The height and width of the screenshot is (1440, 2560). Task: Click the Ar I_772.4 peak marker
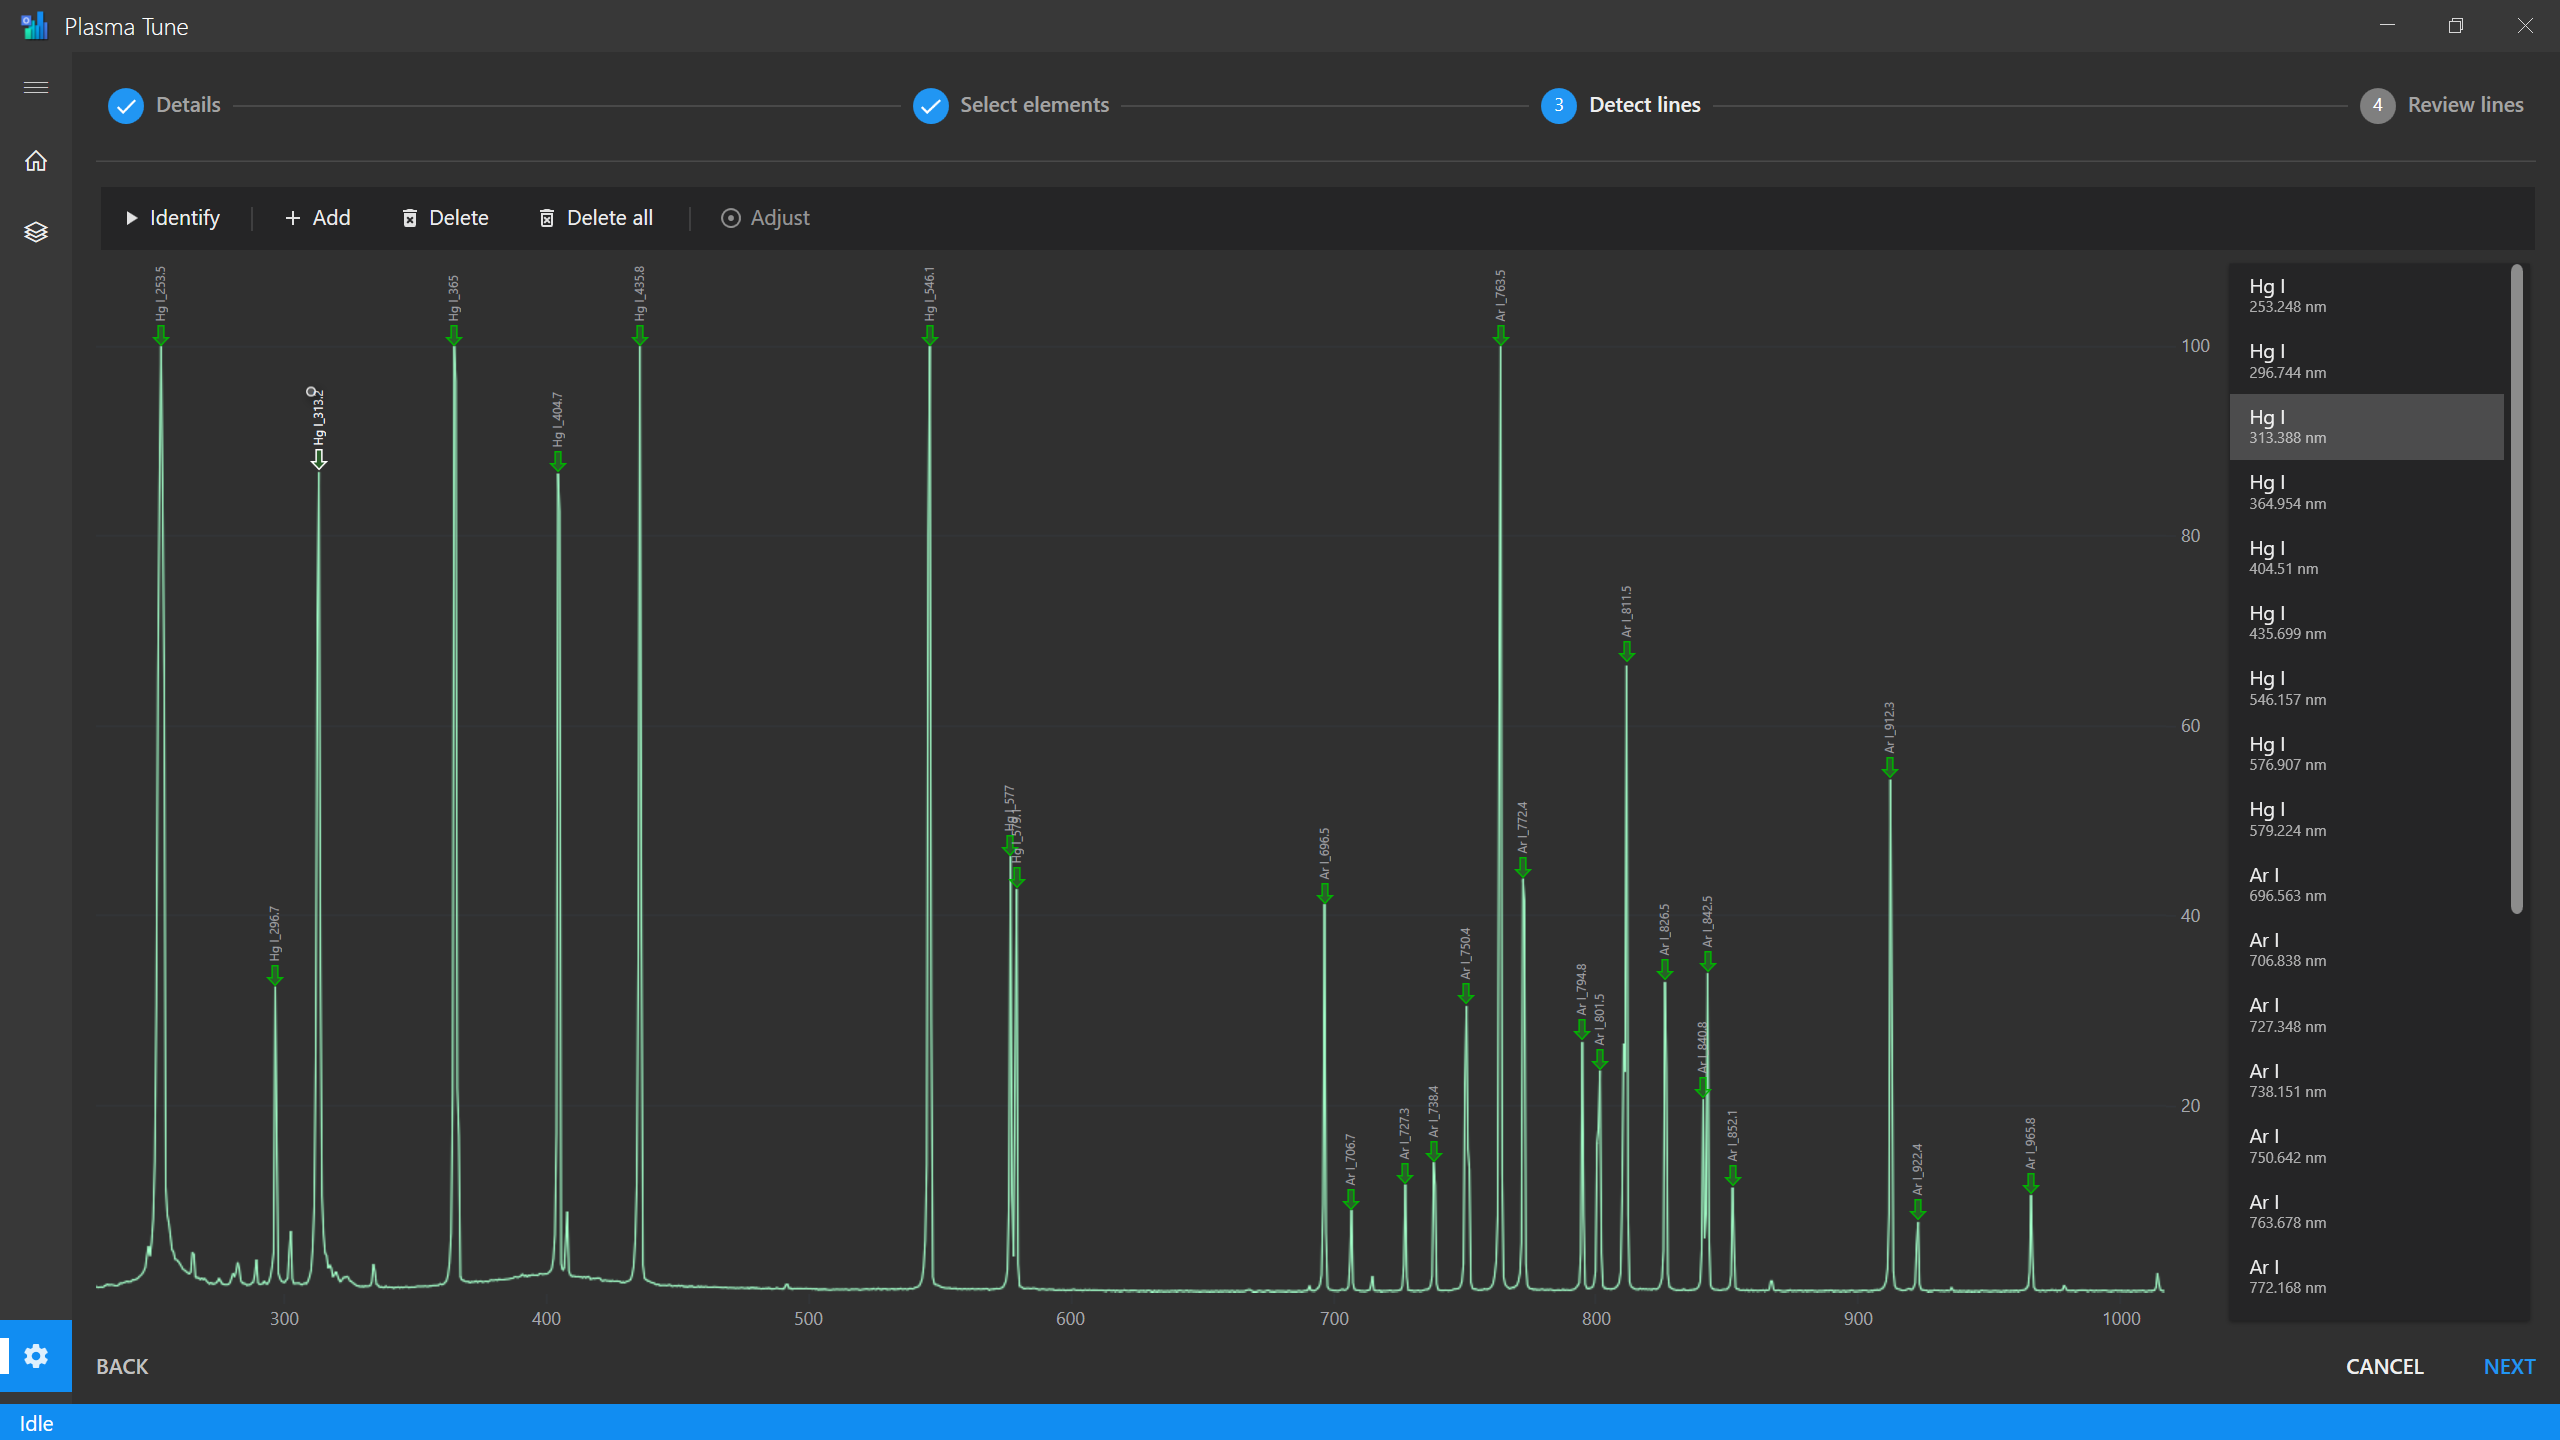(x=1523, y=868)
